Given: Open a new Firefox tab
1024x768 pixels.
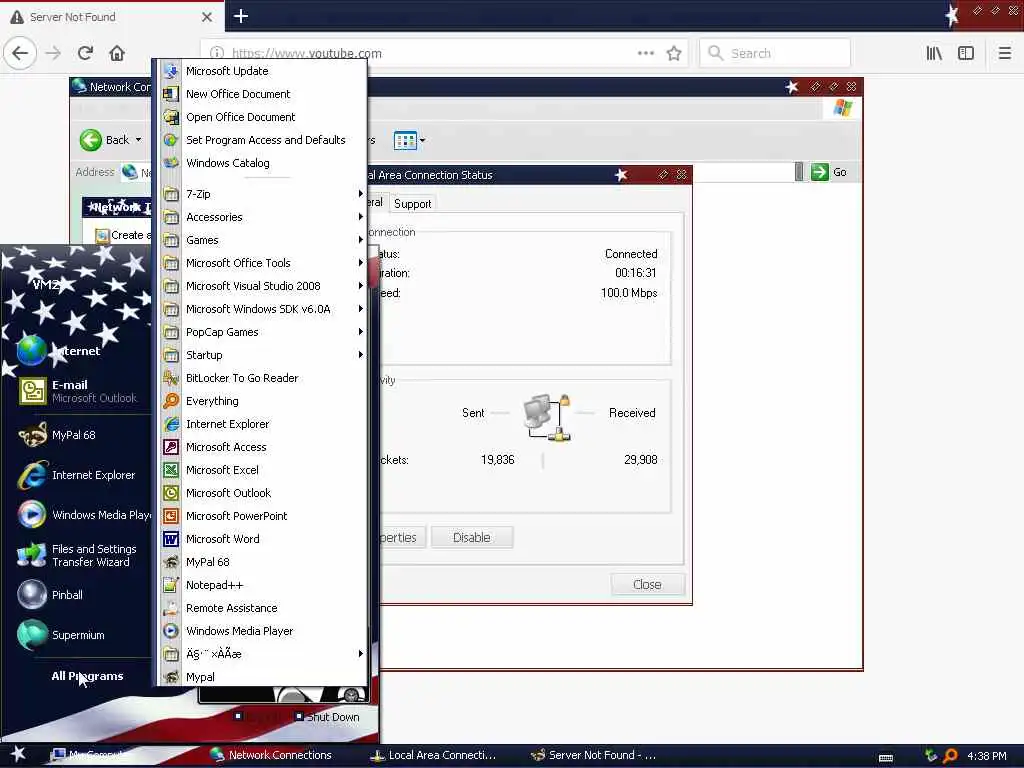Looking at the screenshot, I should point(241,16).
